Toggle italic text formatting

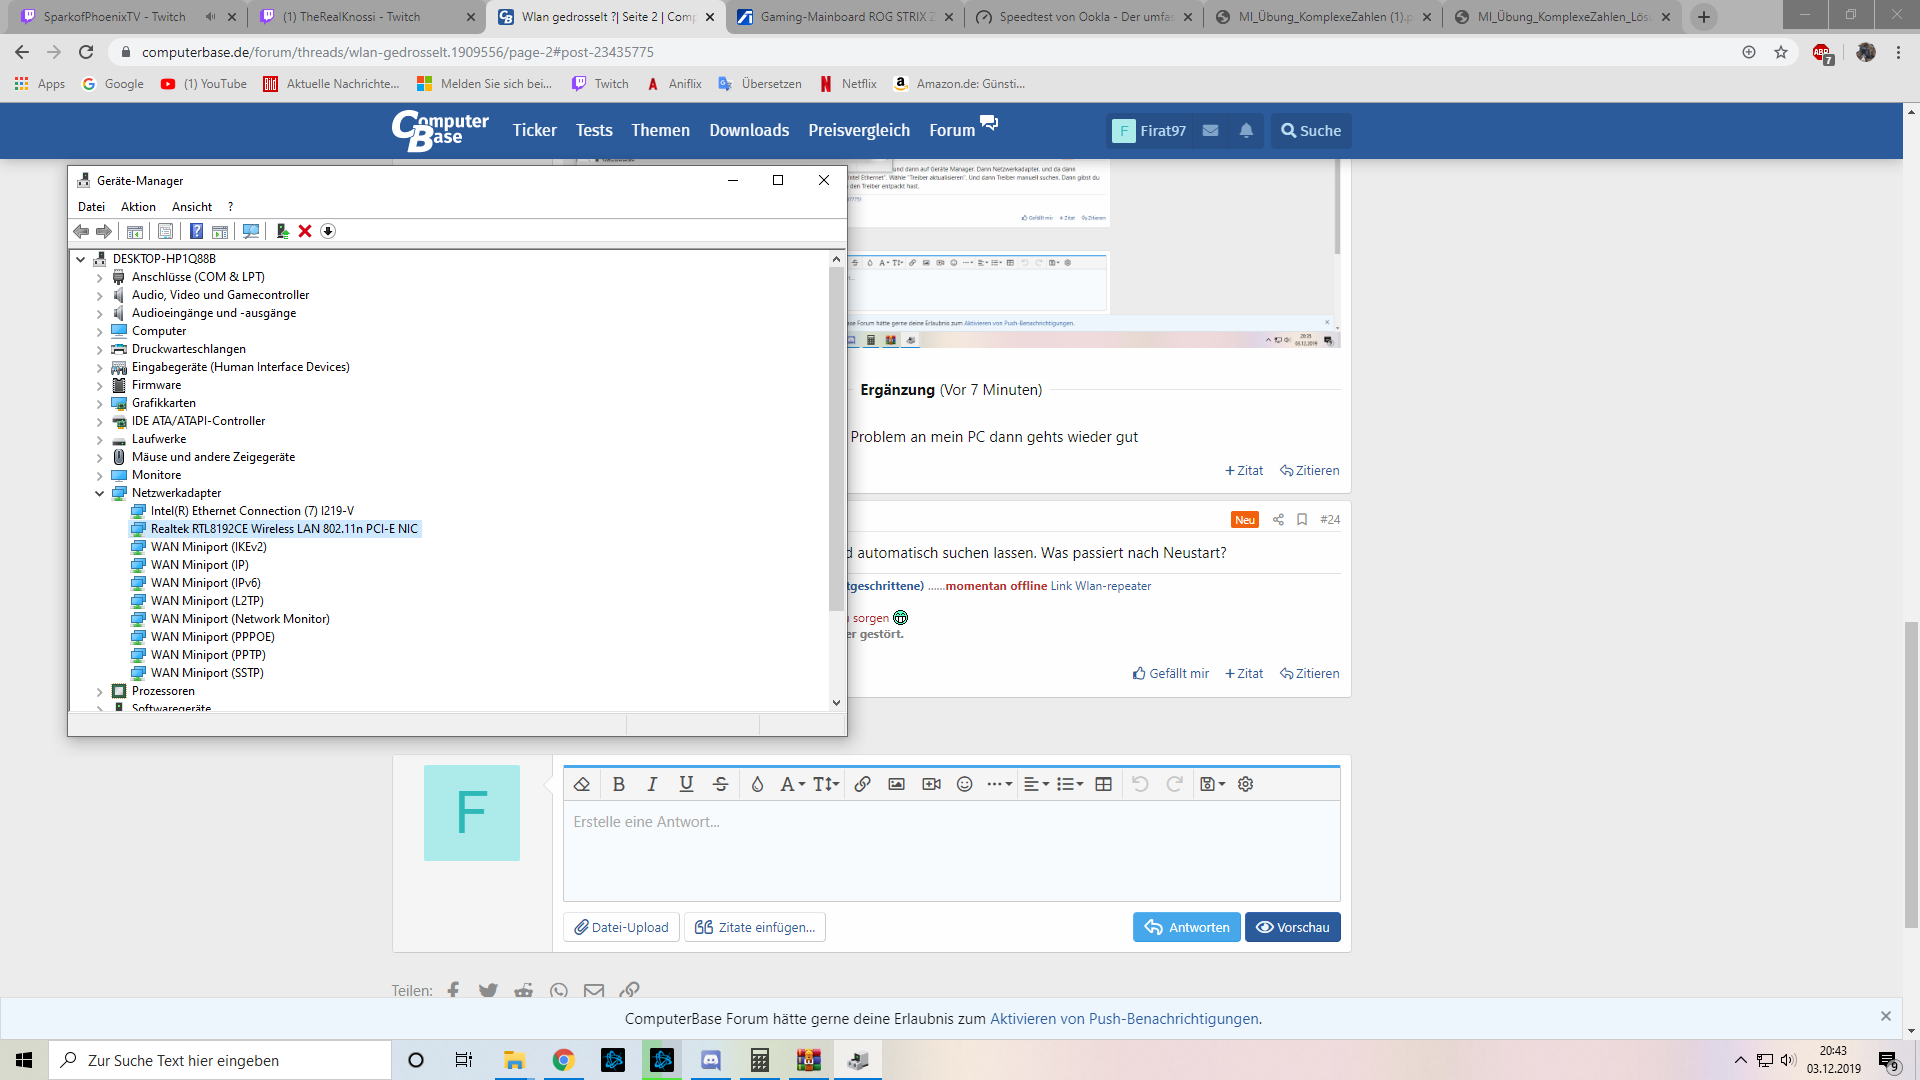coord(652,784)
